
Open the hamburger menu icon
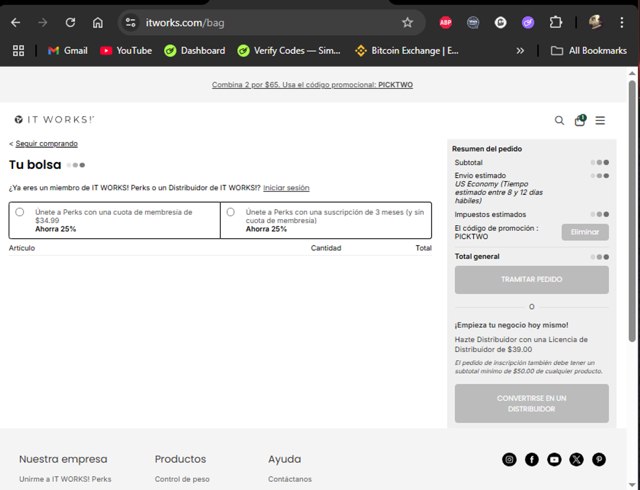coord(600,120)
